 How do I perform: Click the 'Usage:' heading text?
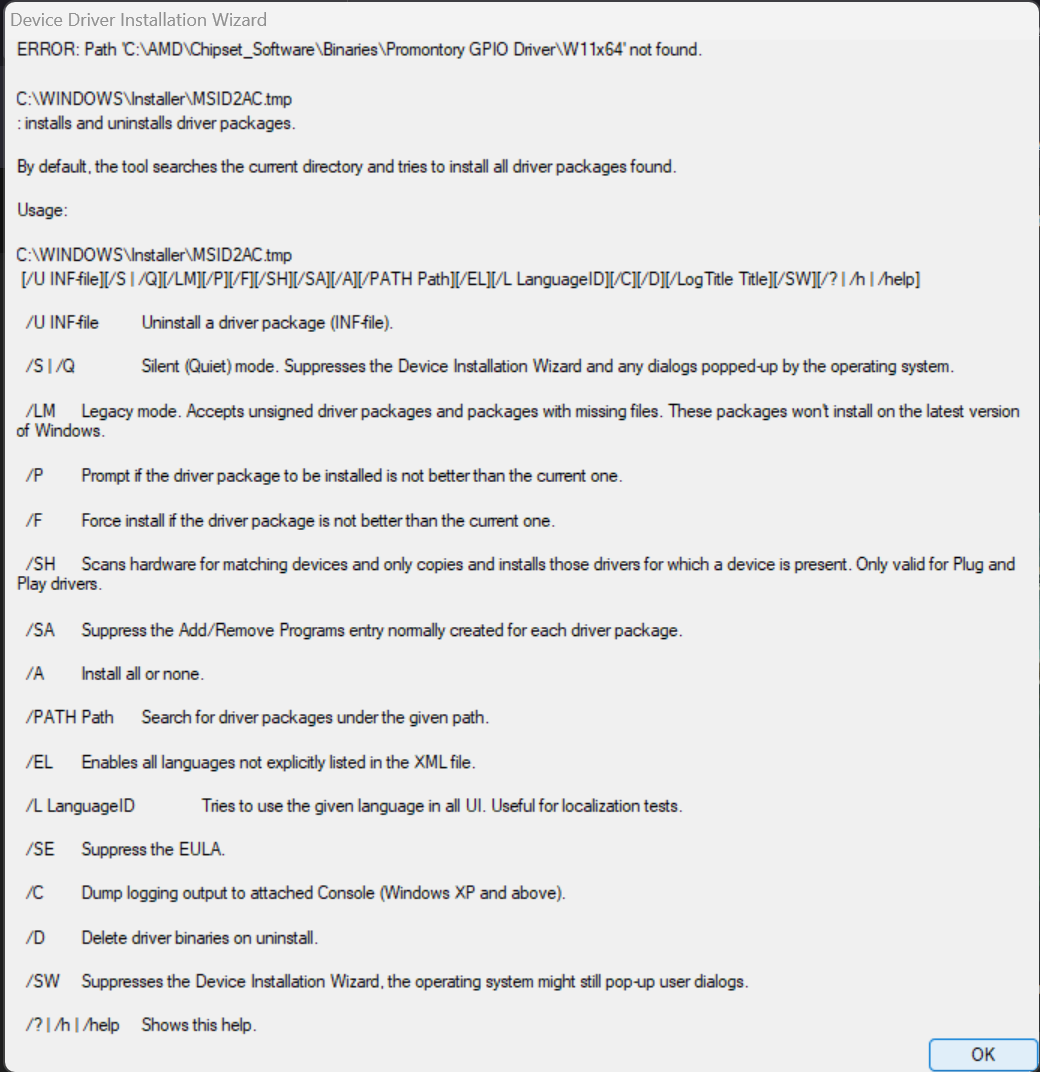[x=42, y=211]
